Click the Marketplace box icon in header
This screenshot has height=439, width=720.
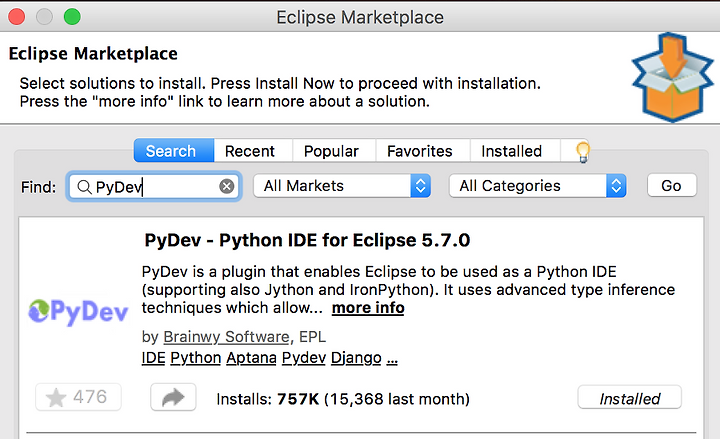tap(673, 77)
